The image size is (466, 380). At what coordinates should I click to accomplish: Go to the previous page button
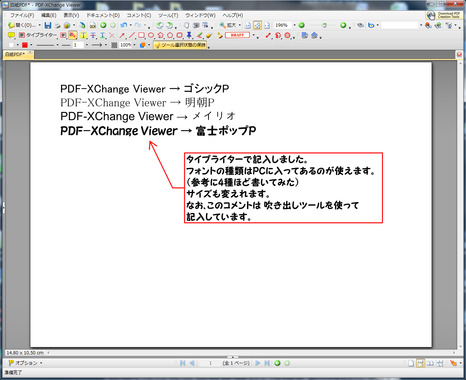[192, 363]
